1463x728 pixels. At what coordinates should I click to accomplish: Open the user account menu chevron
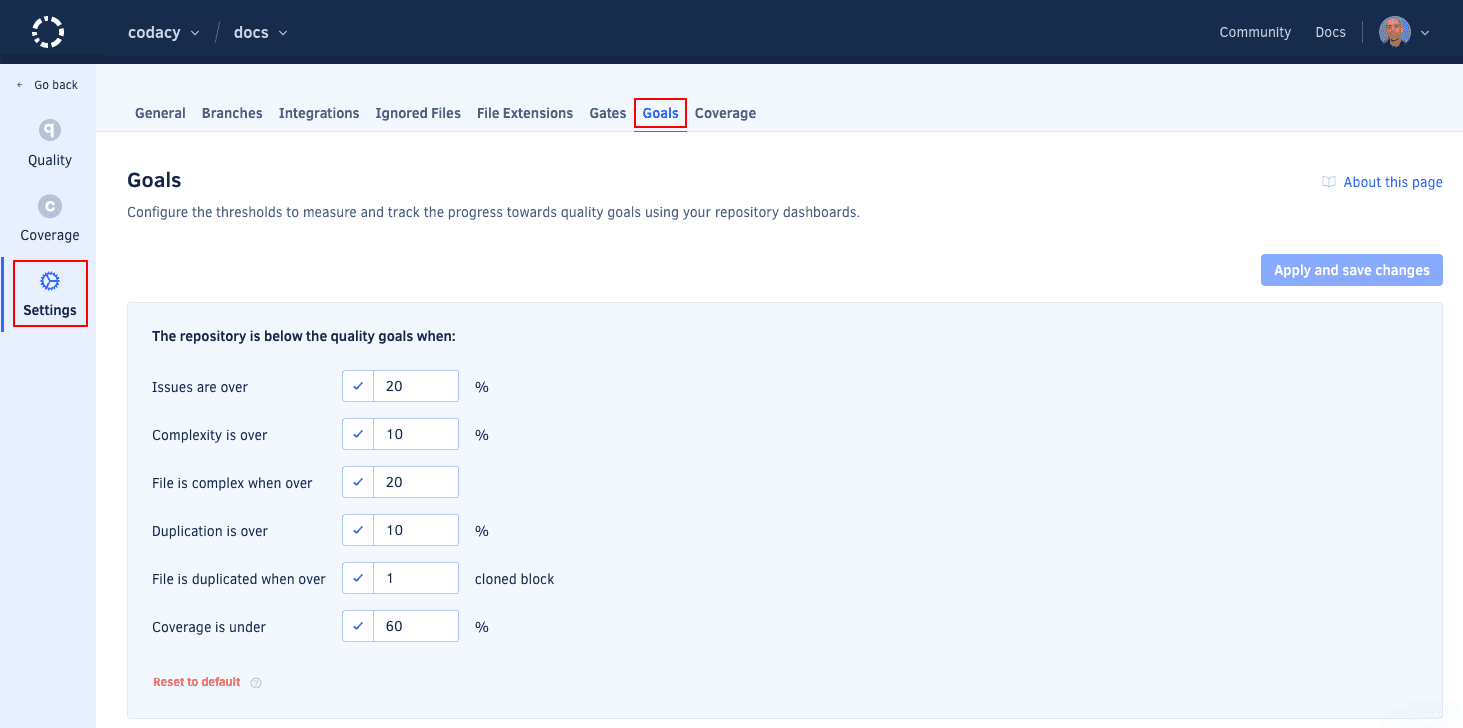coord(1425,33)
